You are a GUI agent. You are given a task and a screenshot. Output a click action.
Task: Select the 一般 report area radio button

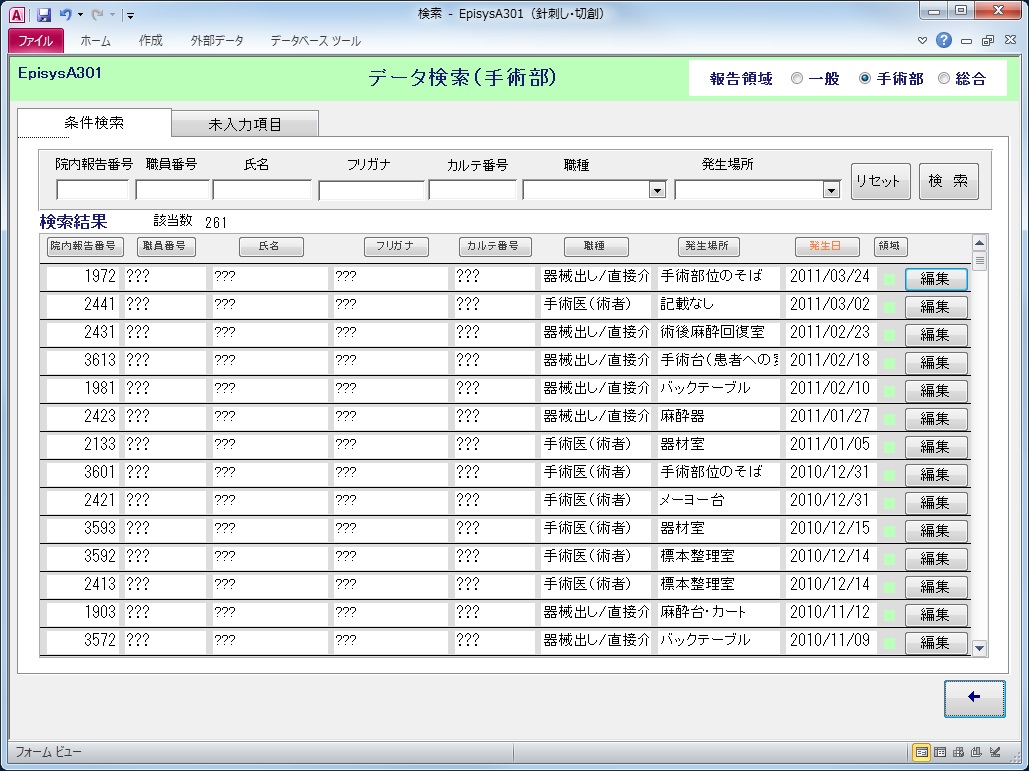click(797, 79)
